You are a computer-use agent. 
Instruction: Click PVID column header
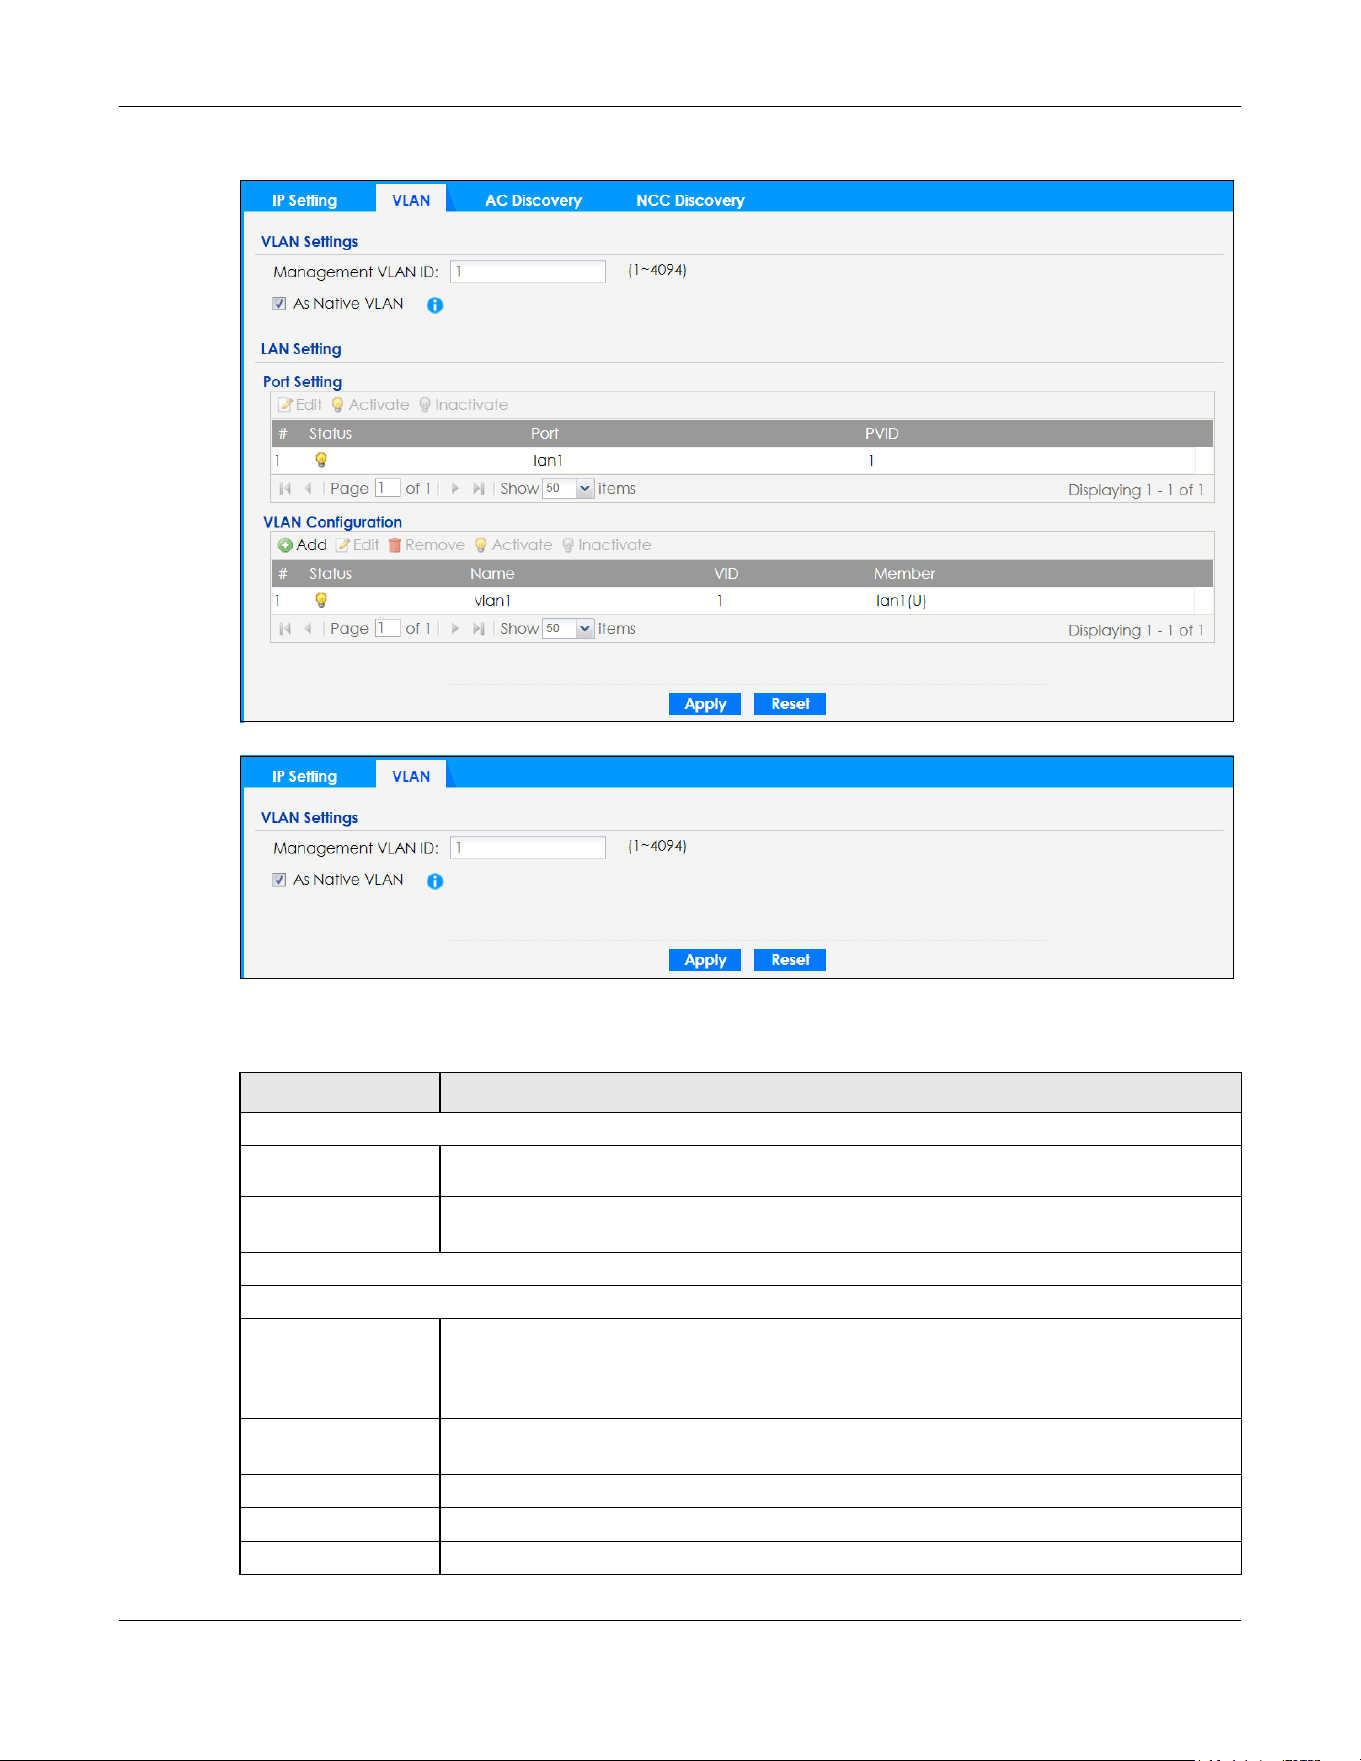[881, 433]
